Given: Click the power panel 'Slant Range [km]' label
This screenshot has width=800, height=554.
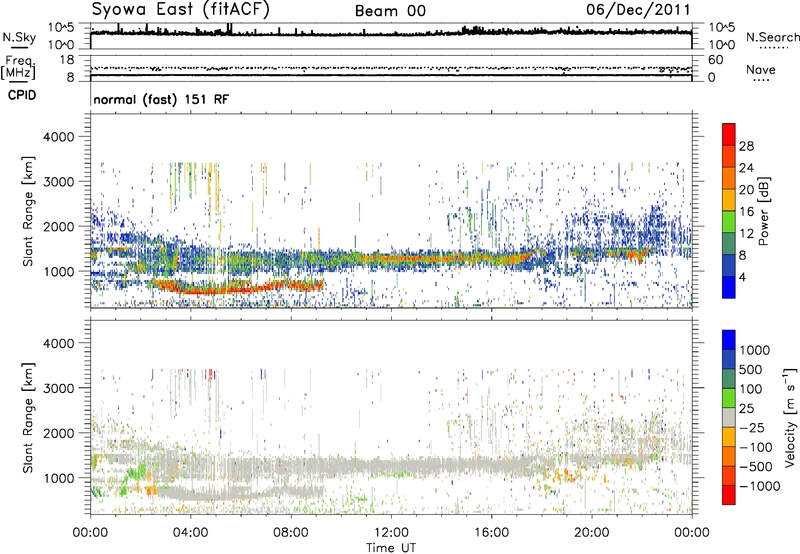Looking at the screenshot, I should tap(28, 211).
